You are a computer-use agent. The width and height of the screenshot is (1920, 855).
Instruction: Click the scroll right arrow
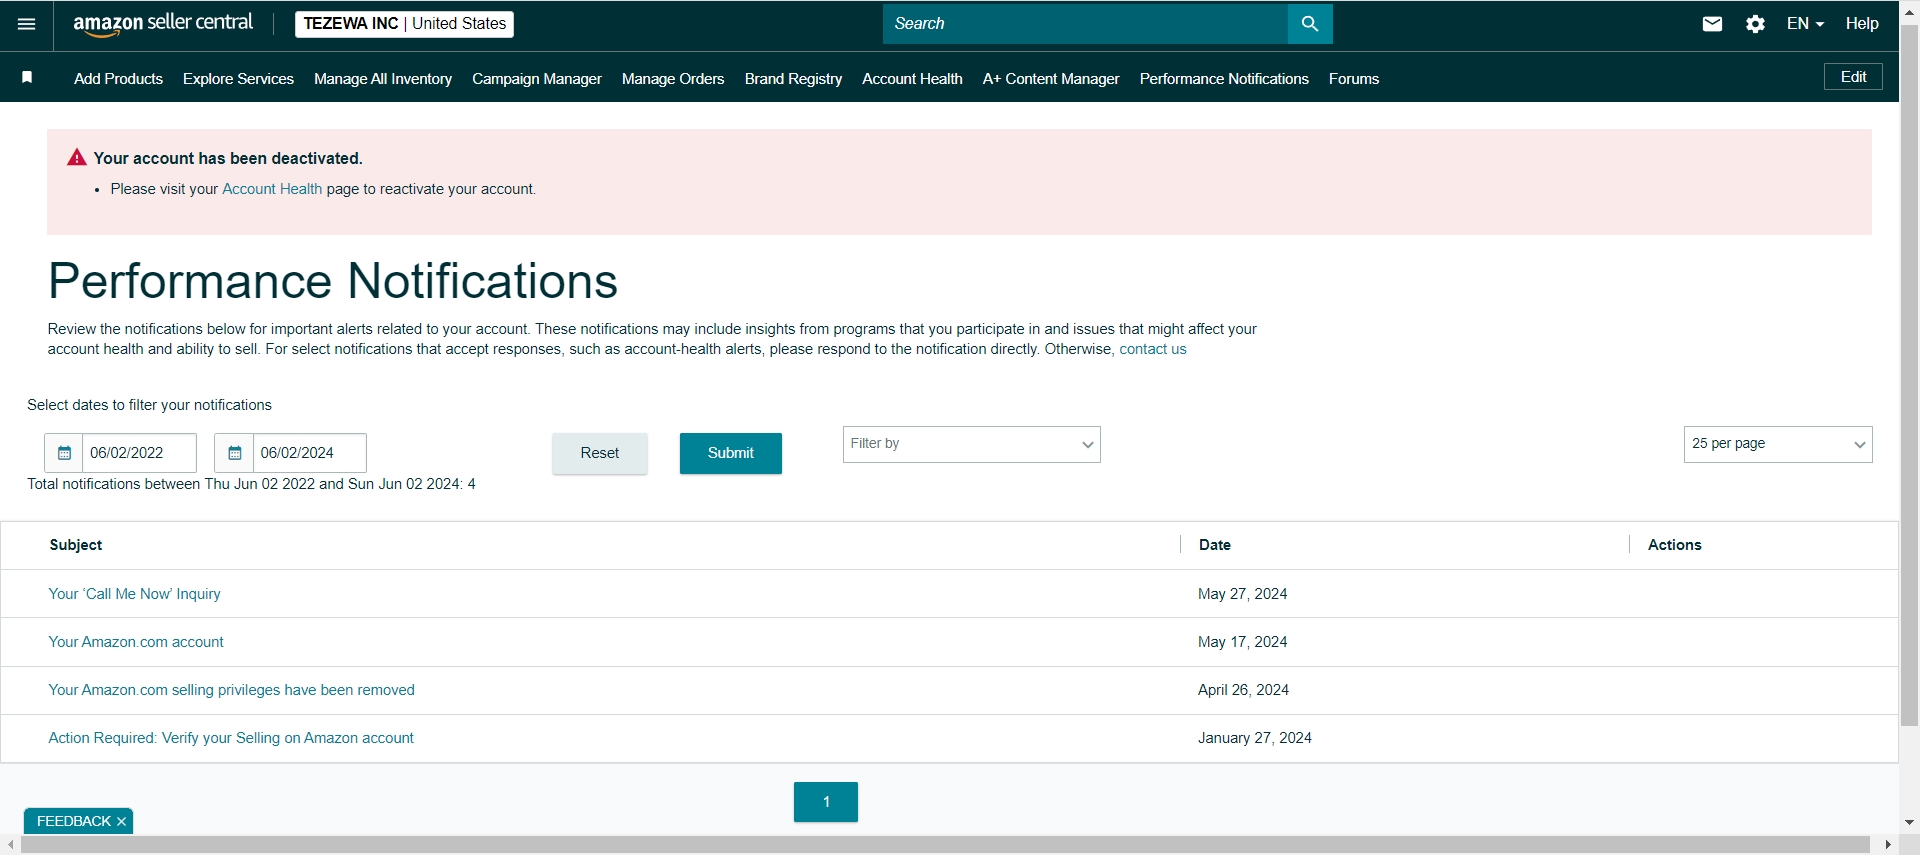coord(1887,845)
